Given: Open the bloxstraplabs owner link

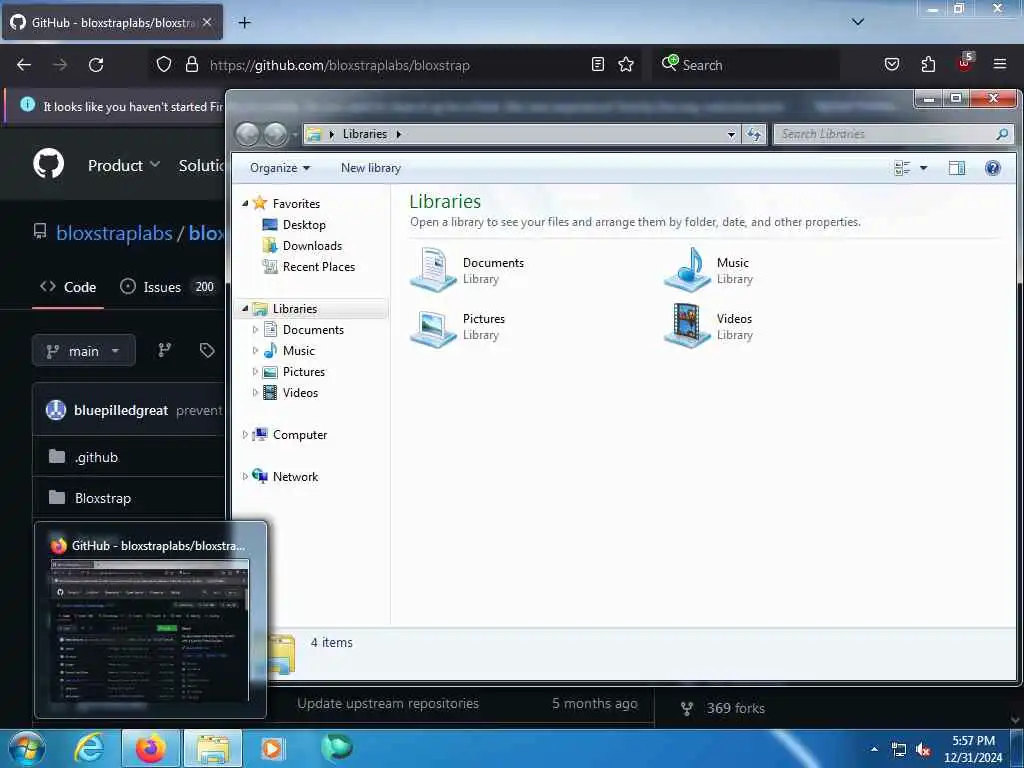Looking at the screenshot, I should click(114, 233).
